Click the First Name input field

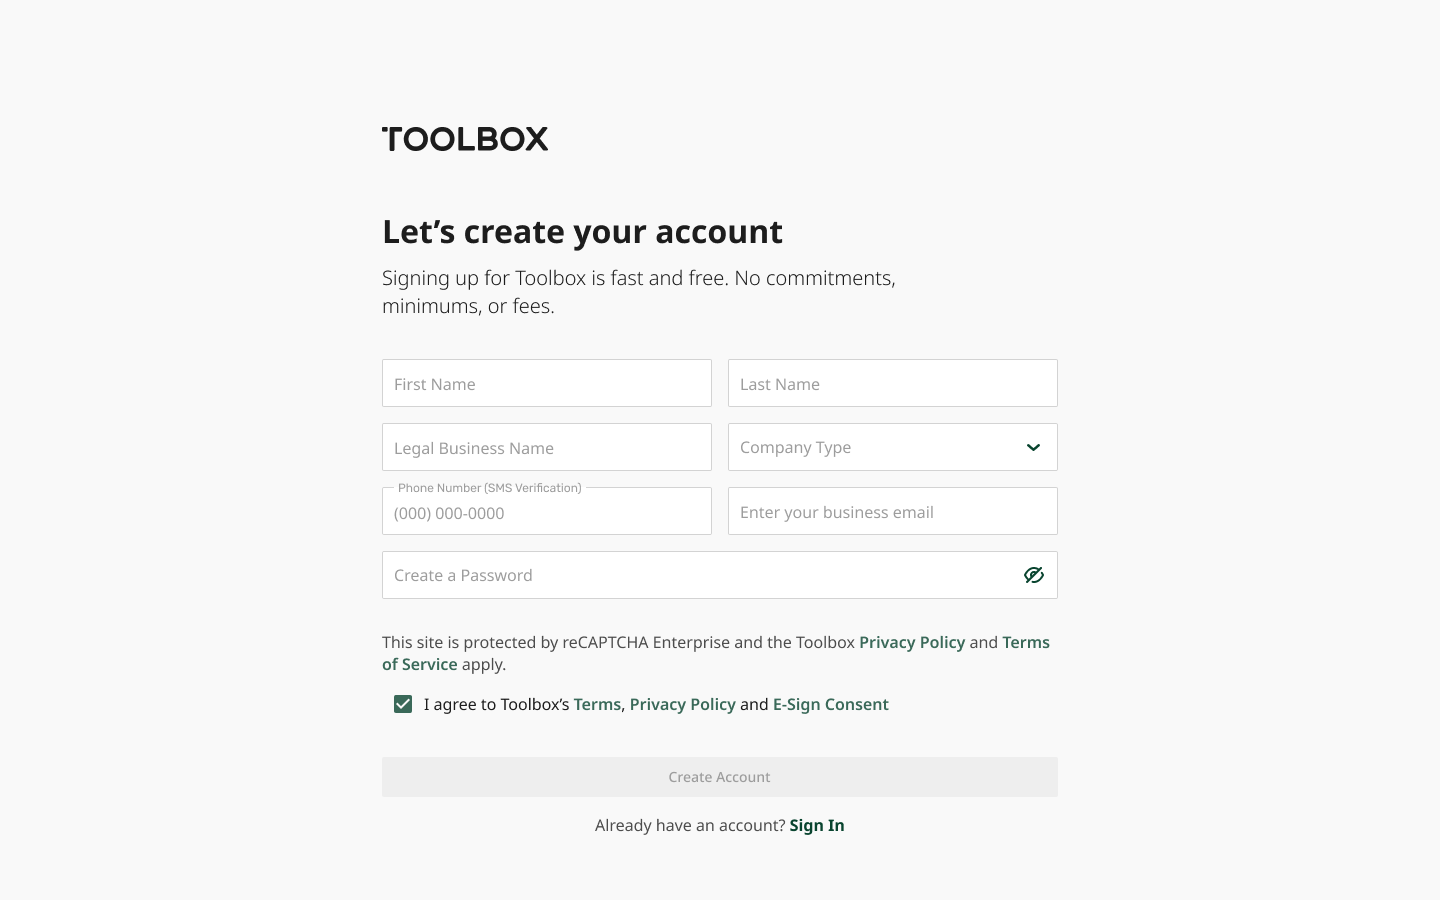pyautogui.click(x=547, y=383)
